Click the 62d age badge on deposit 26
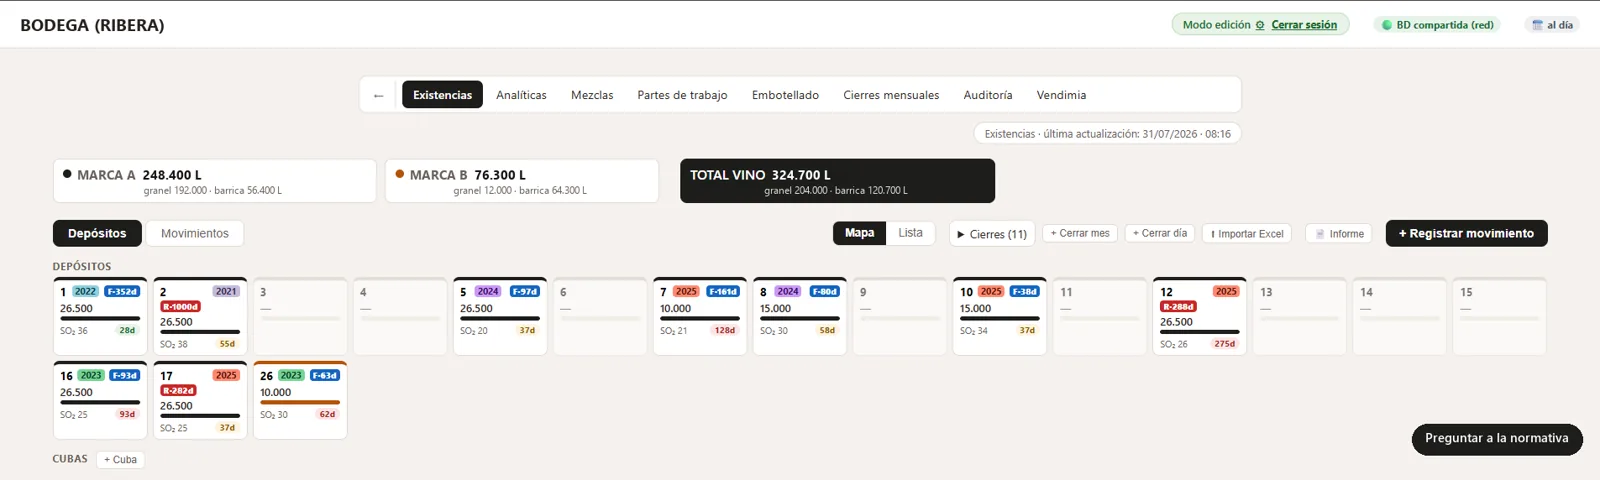This screenshot has width=1600, height=480. point(327,414)
